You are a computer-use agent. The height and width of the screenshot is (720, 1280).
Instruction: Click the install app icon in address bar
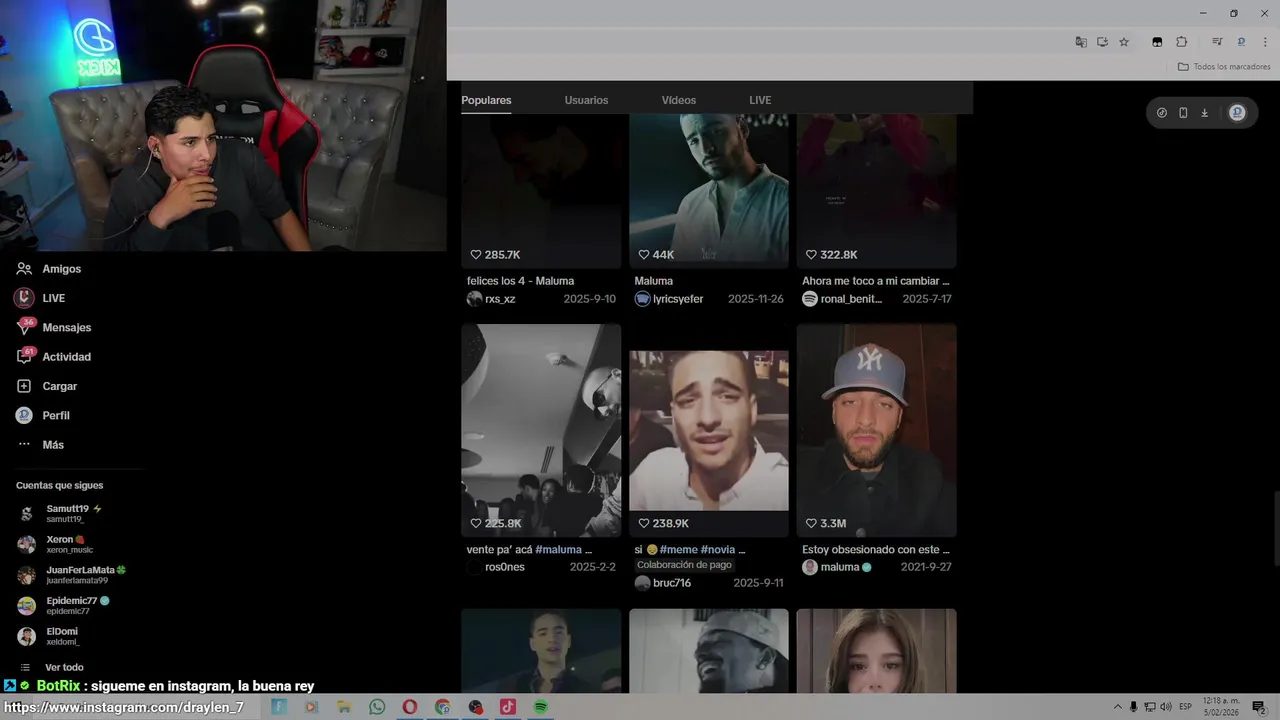click(1102, 42)
